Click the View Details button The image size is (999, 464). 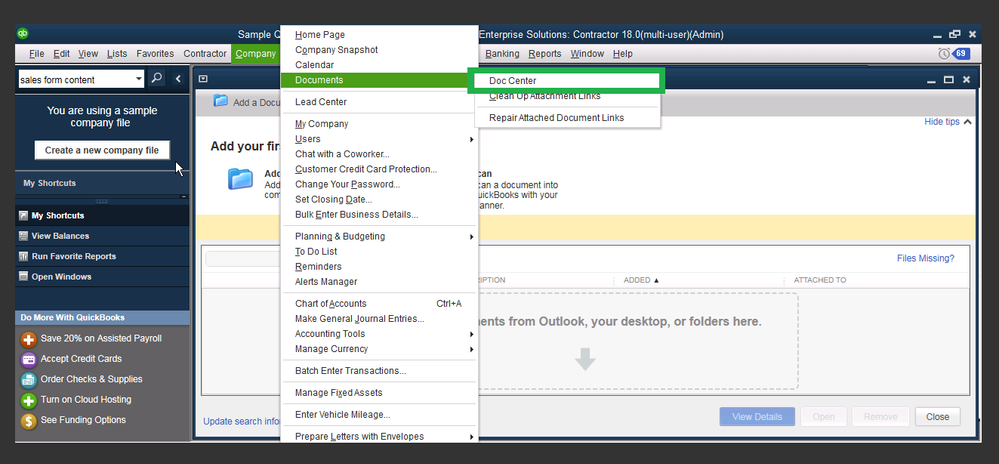point(757,417)
